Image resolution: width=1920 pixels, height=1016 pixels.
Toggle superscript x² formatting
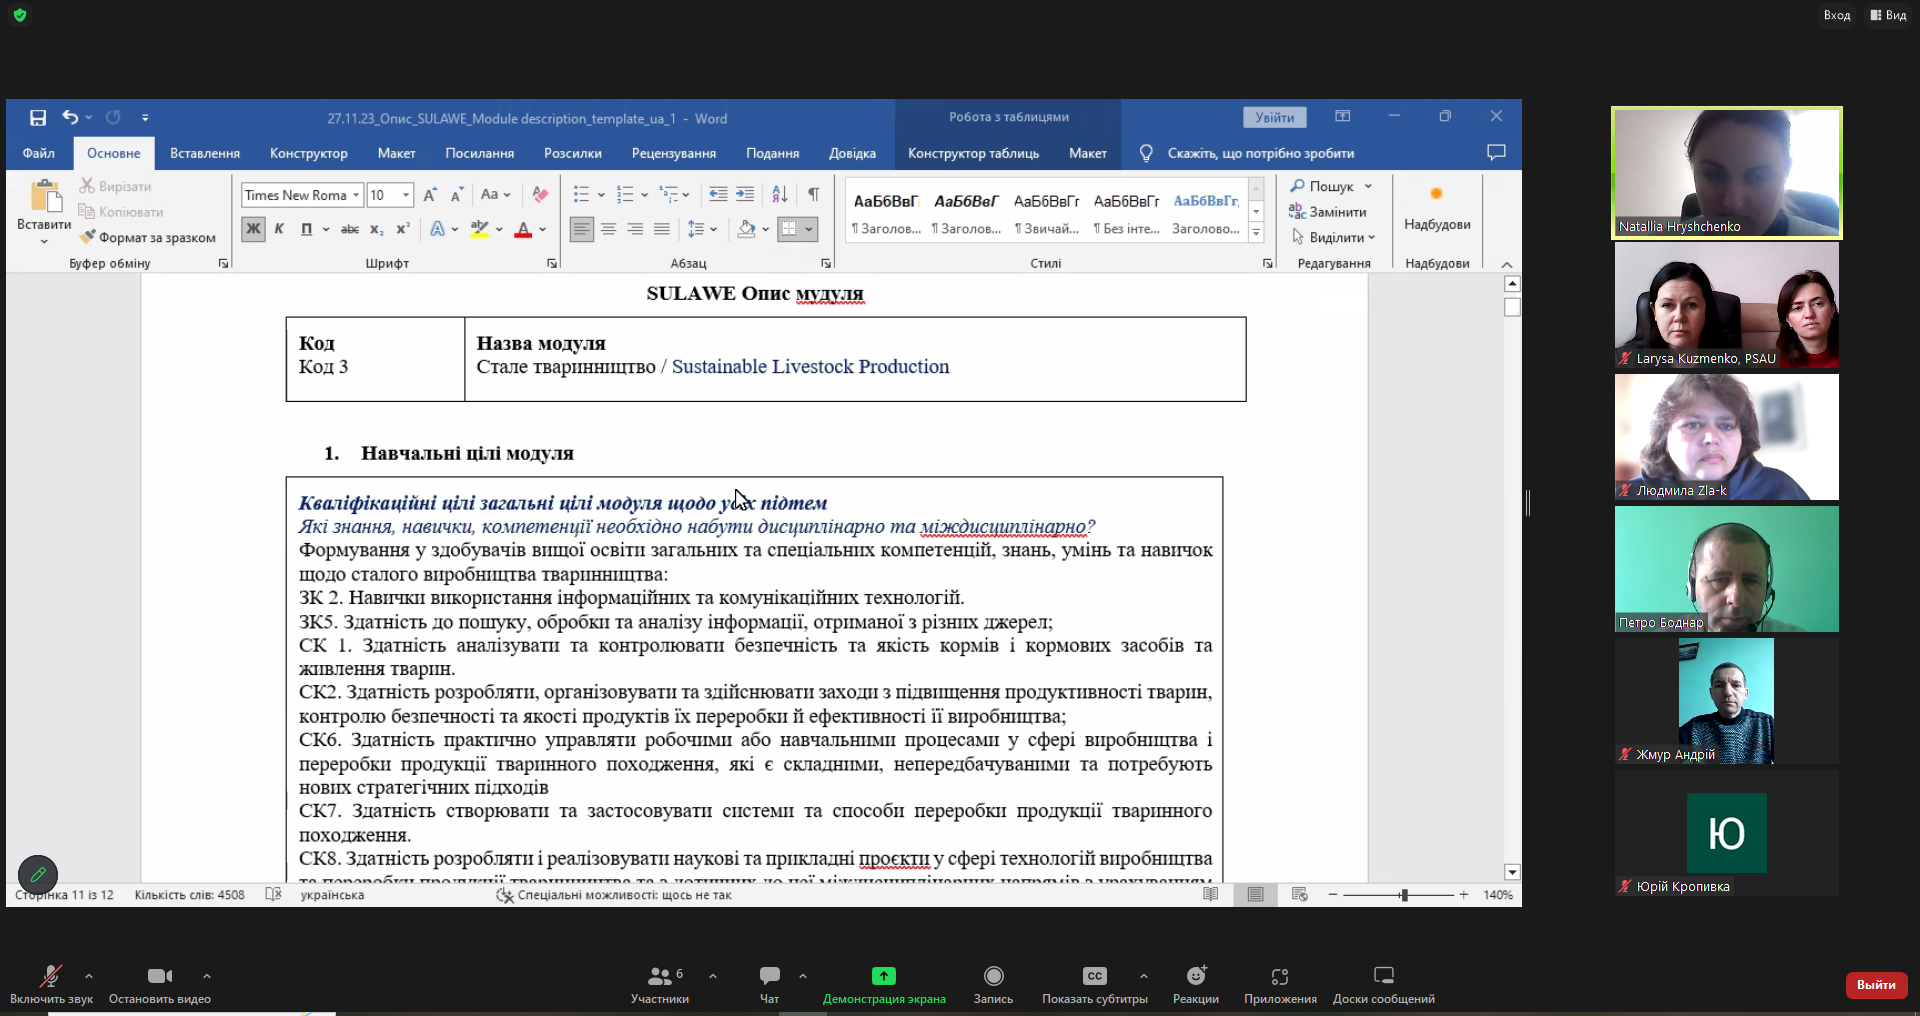pyautogui.click(x=402, y=229)
